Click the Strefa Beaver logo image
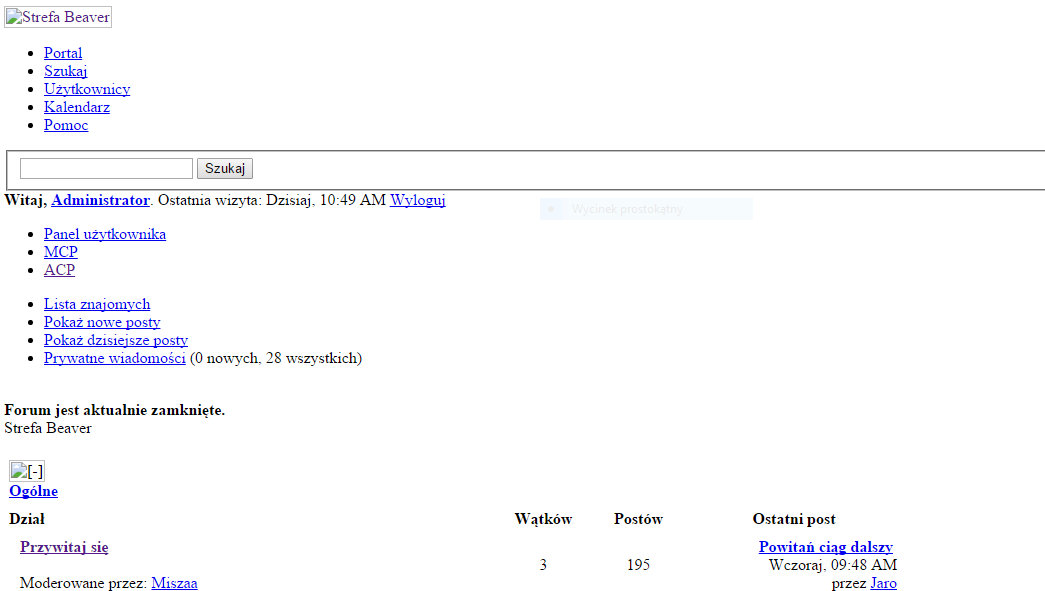Image resolution: width=1045 pixels, height=591 pixels. pyautogui.click(x=58, y=17)
